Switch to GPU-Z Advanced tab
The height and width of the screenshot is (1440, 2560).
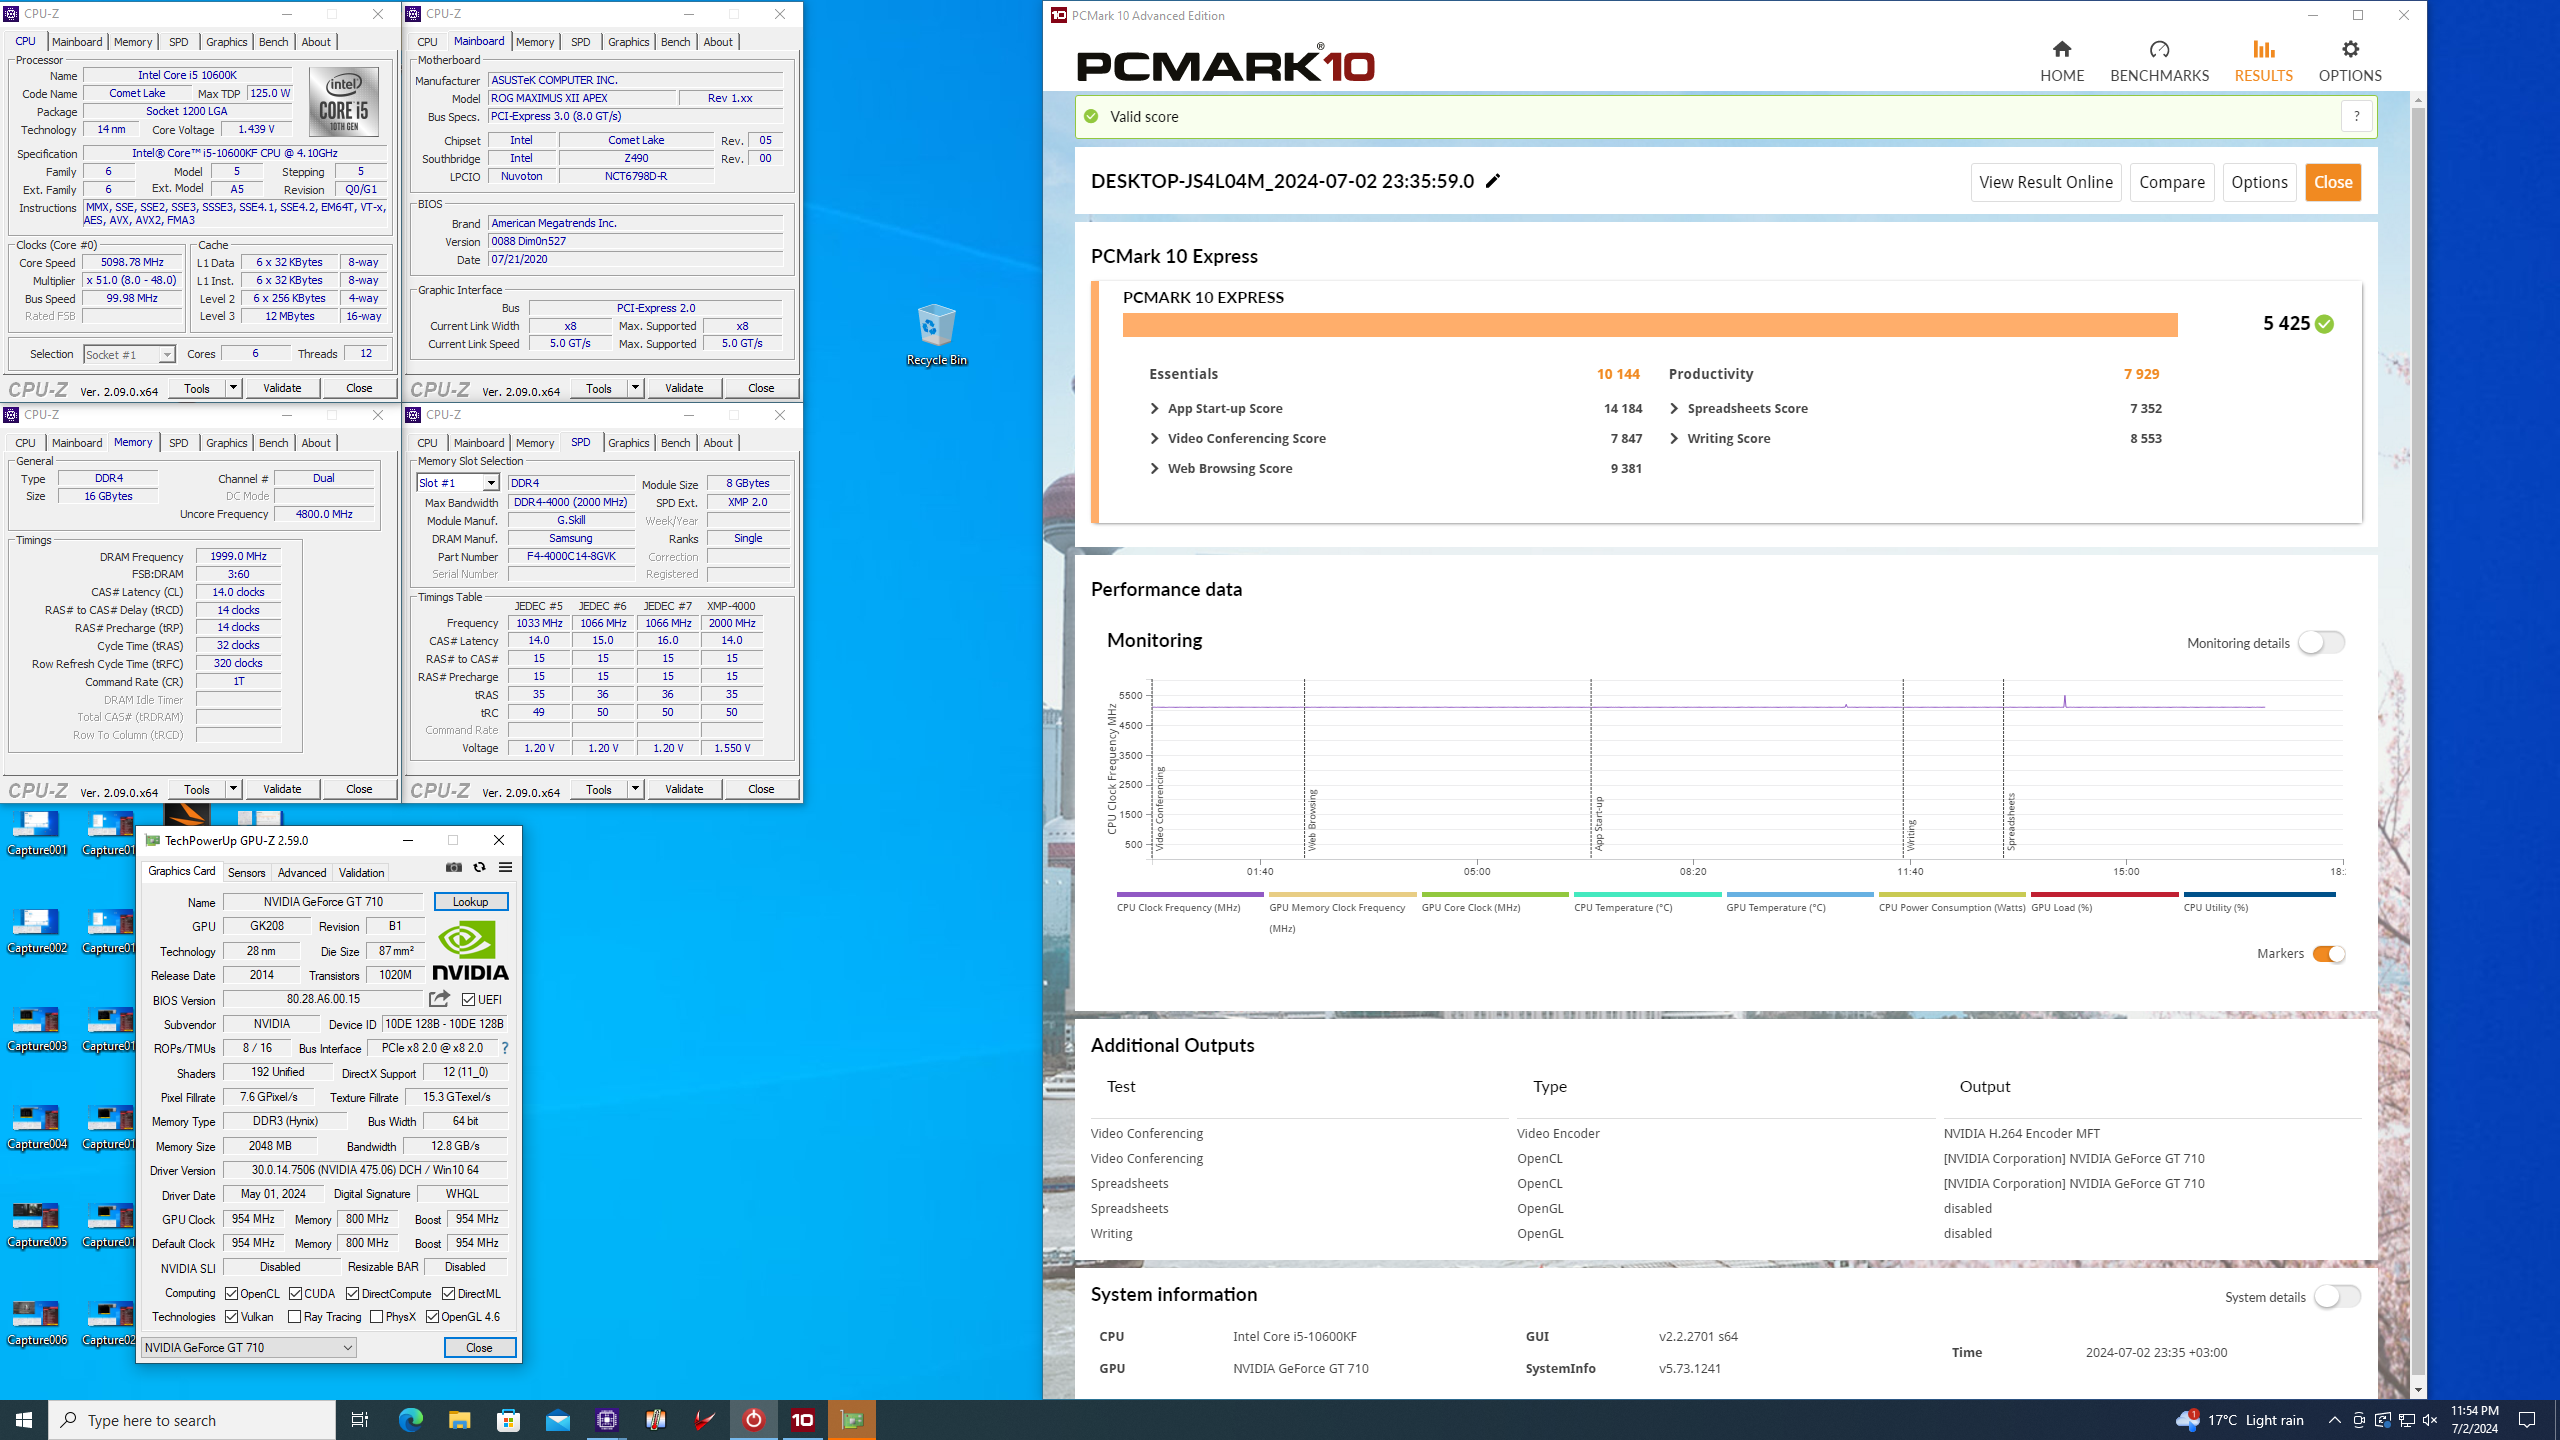tap(301, 872)
